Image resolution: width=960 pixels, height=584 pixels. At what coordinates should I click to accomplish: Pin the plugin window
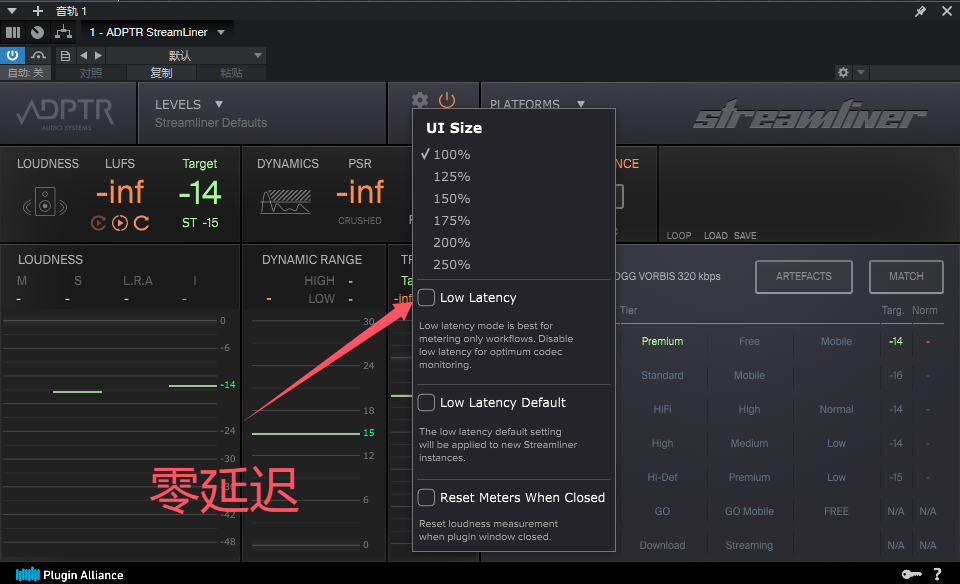(x=920, y=11)
